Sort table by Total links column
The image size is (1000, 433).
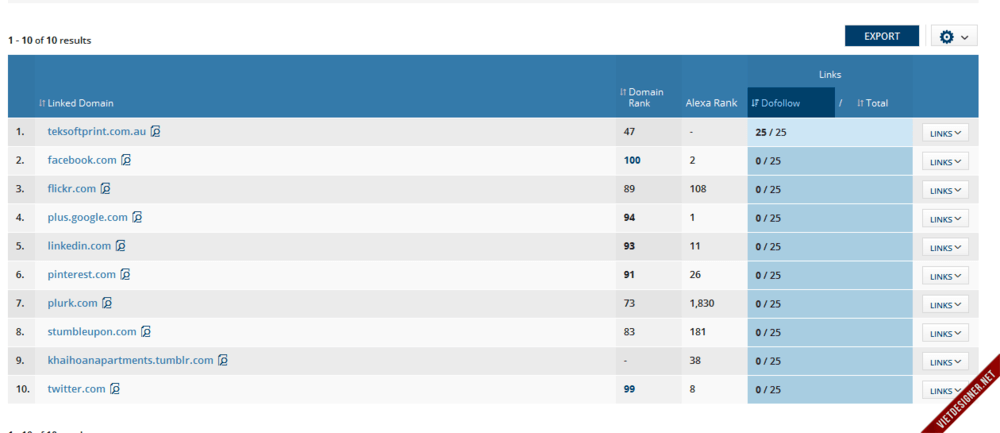pyautogui.click(x=872, y=103)
